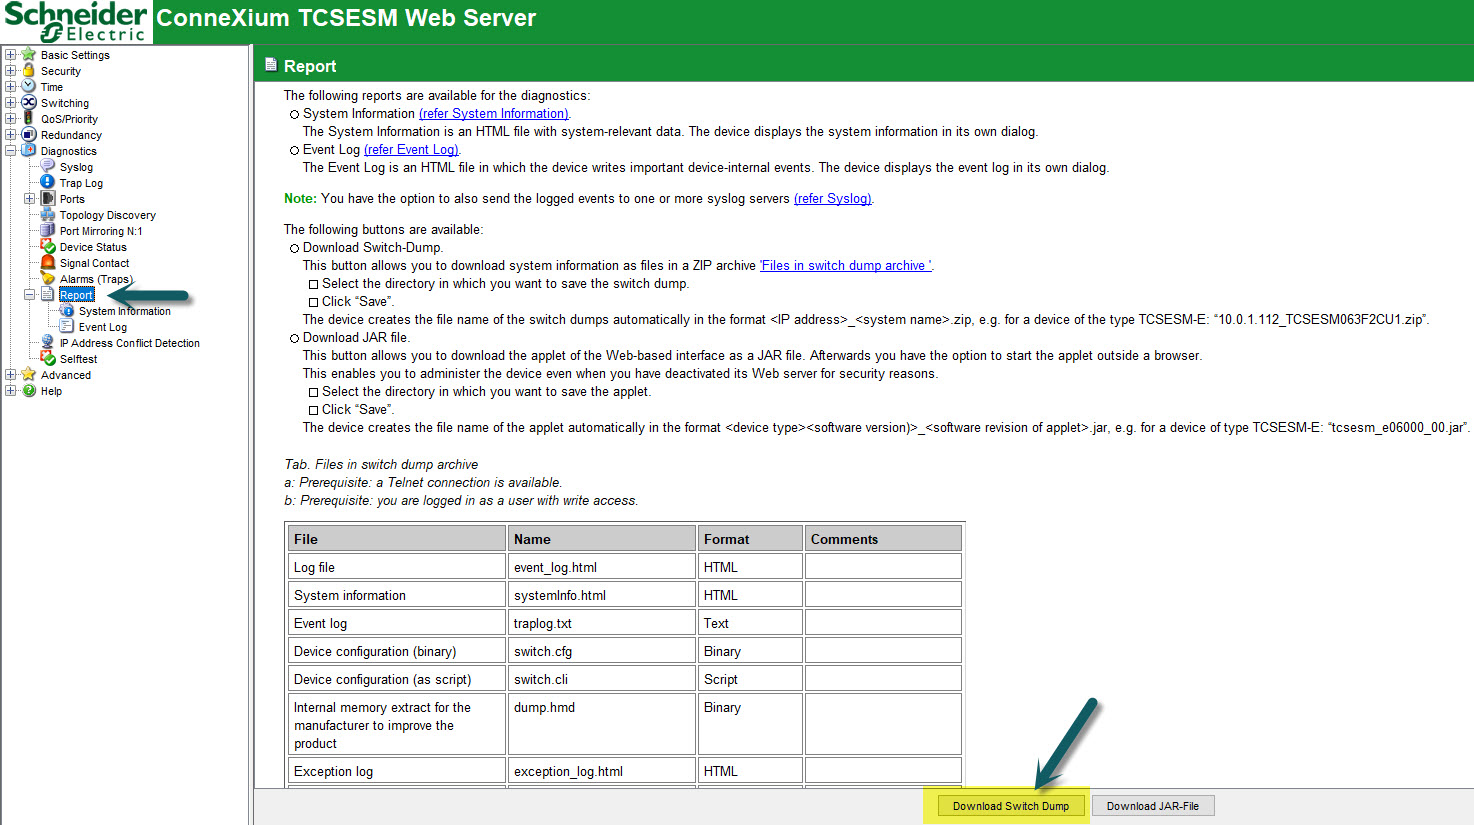Click the event_log.html table cell

pyautogui.click(x=602, y=567)
